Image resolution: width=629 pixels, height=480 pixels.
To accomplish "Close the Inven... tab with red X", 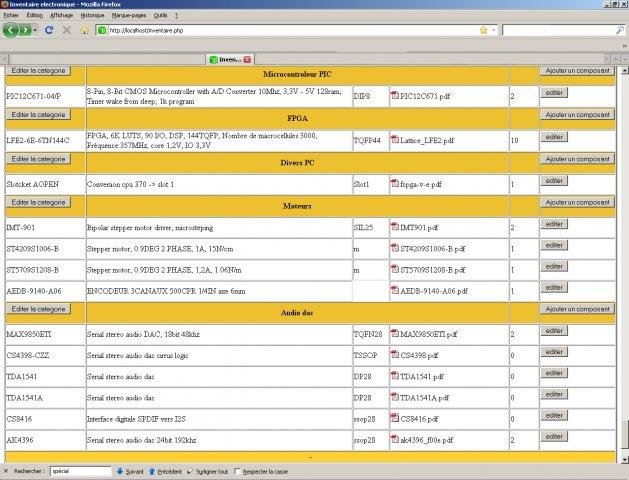I will coord(247,60).
